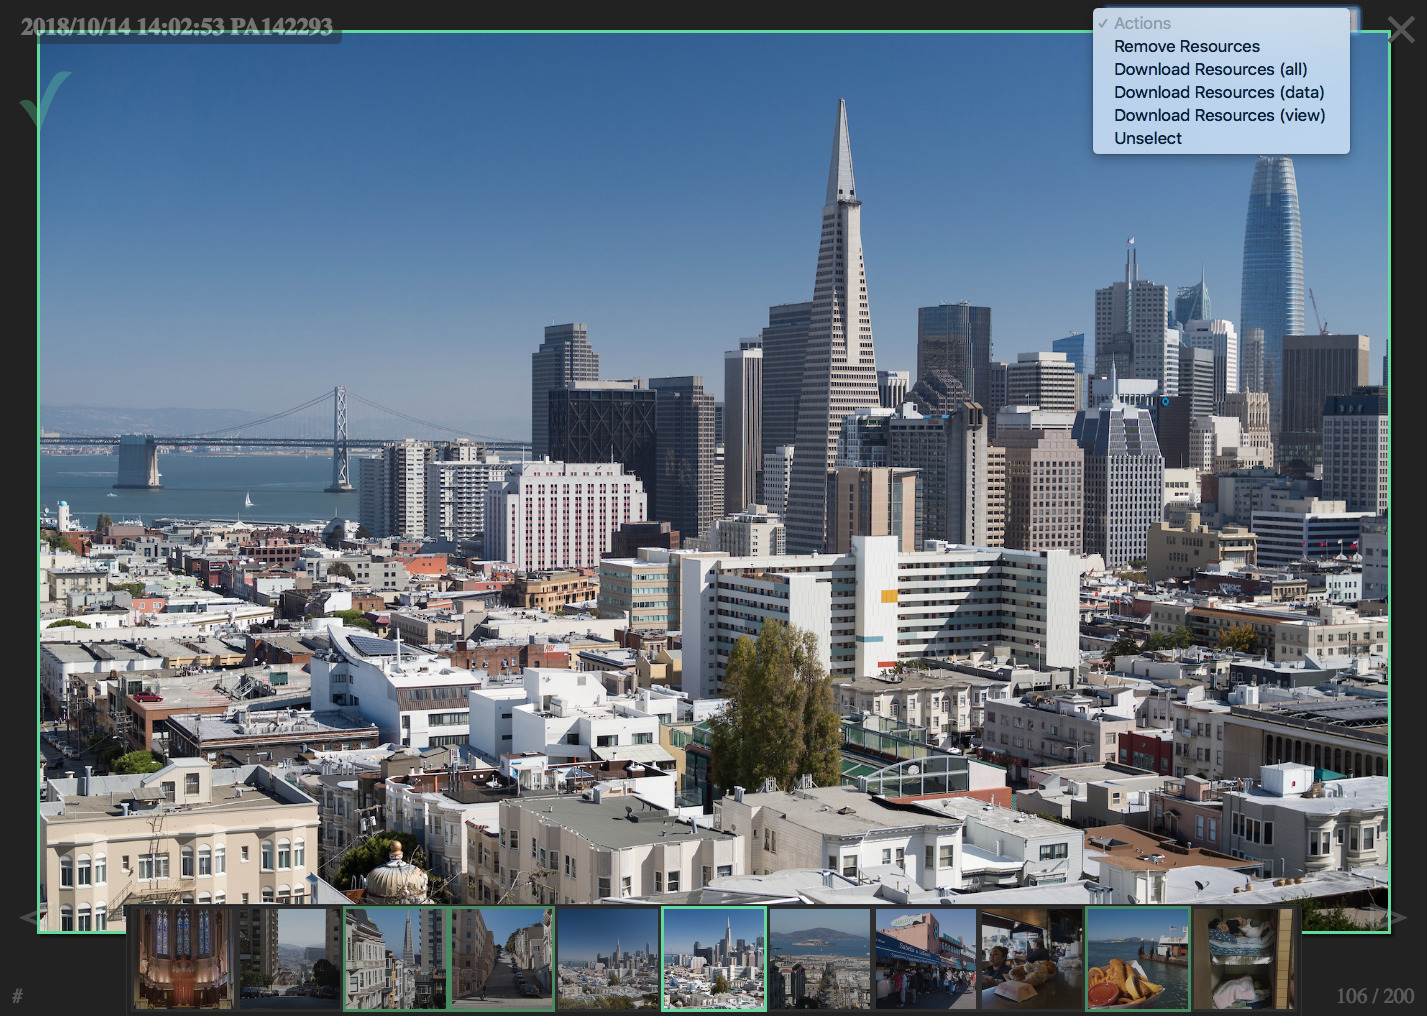Click the date and filename title
The image size is (1427, 1016).
click(x=177, y=27)
